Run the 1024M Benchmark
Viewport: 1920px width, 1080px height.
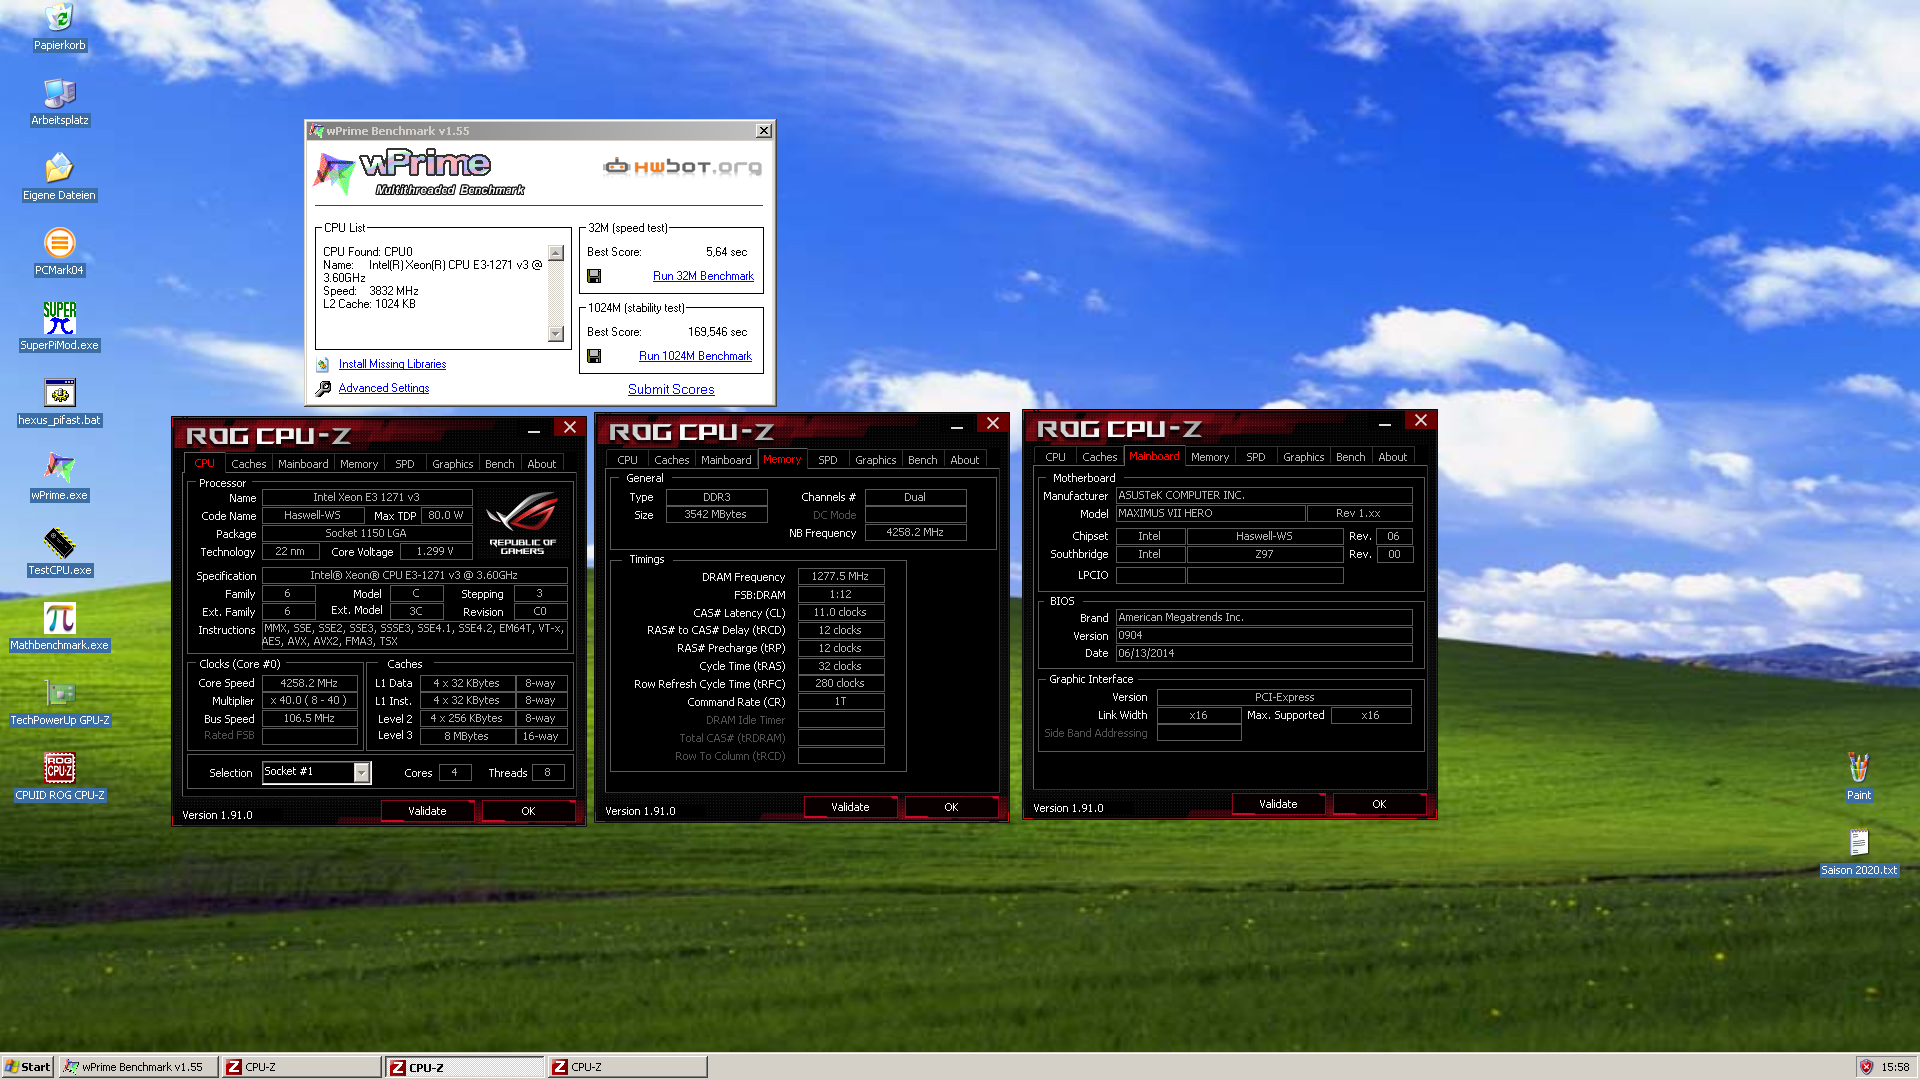coord(695,356)
